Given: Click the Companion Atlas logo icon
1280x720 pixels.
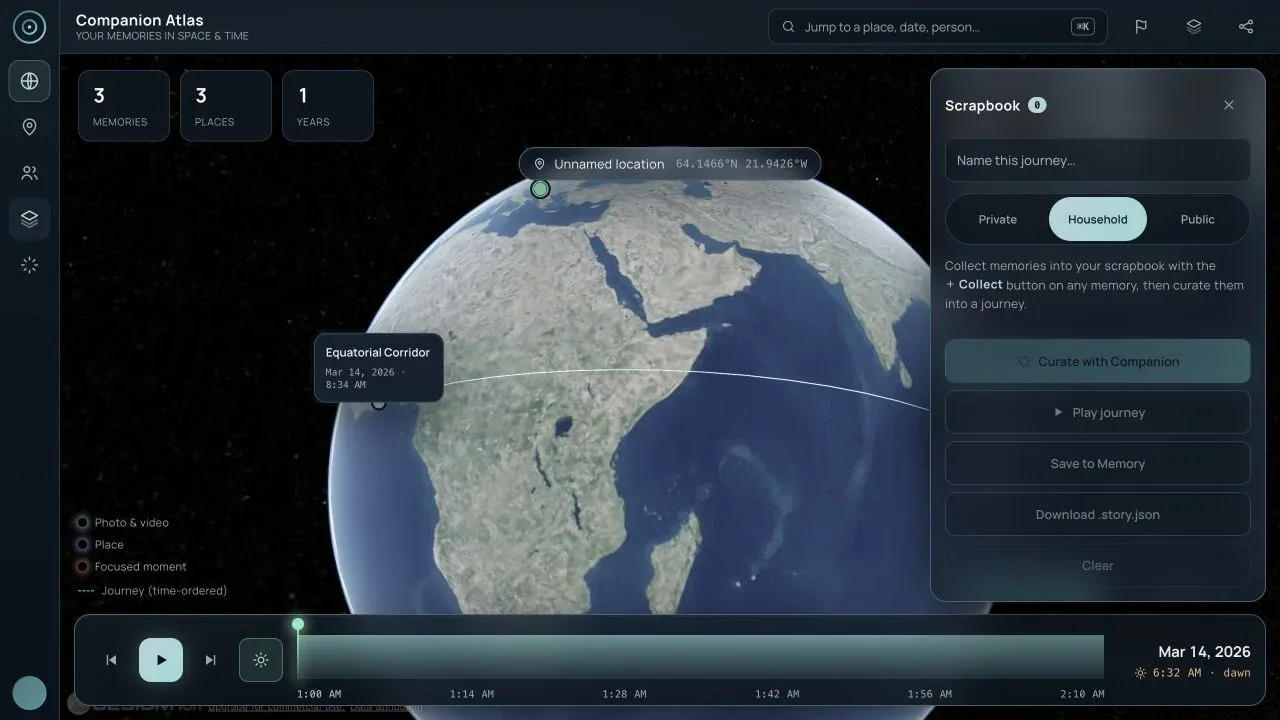Looking at the screenshot, I should (x=29, y=27).
